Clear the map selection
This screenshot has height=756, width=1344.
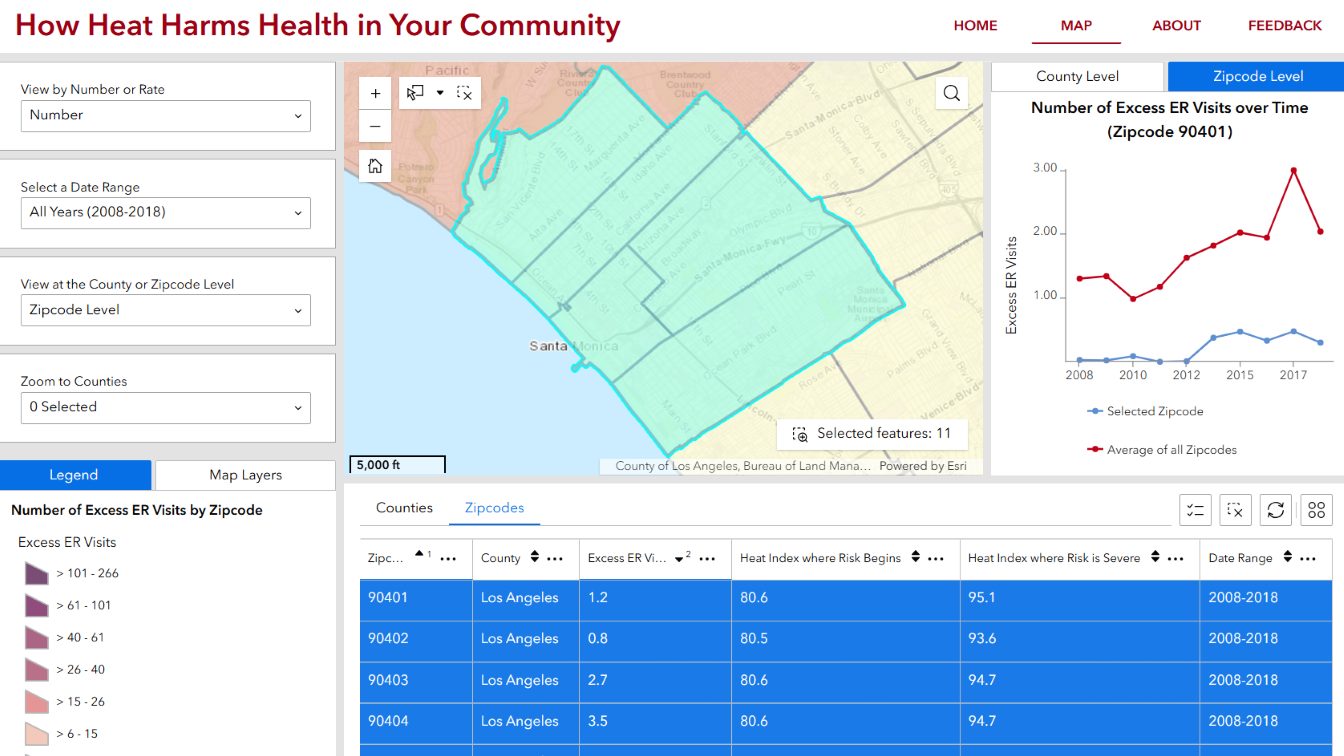[x=464, y=93]
